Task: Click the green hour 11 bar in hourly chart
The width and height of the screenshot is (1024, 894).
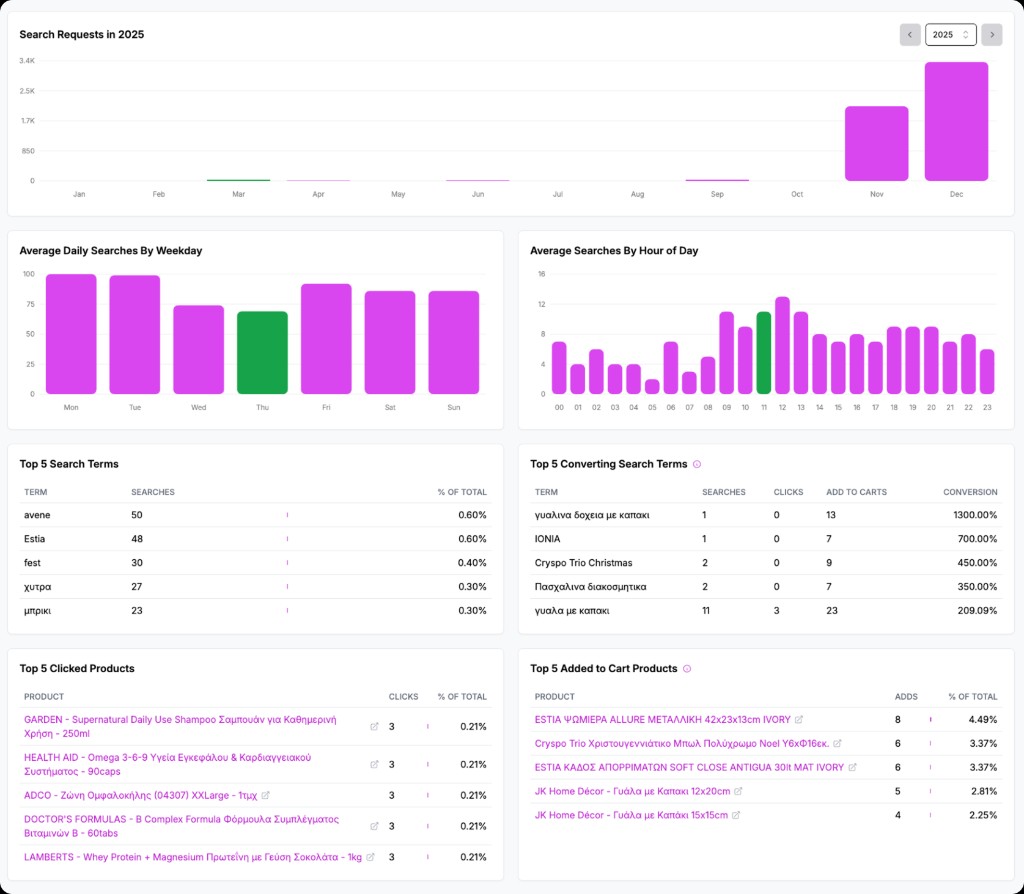Action: coord(763,352)
